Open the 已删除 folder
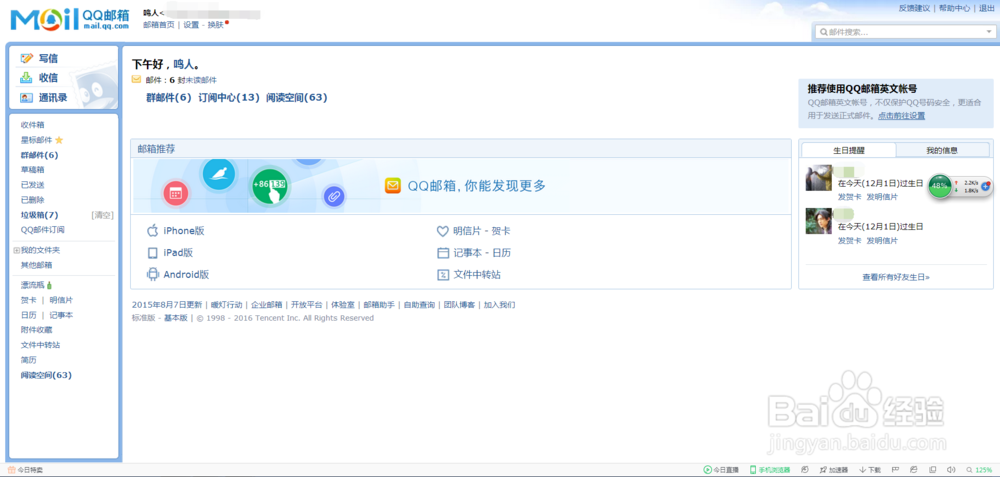 33,200
